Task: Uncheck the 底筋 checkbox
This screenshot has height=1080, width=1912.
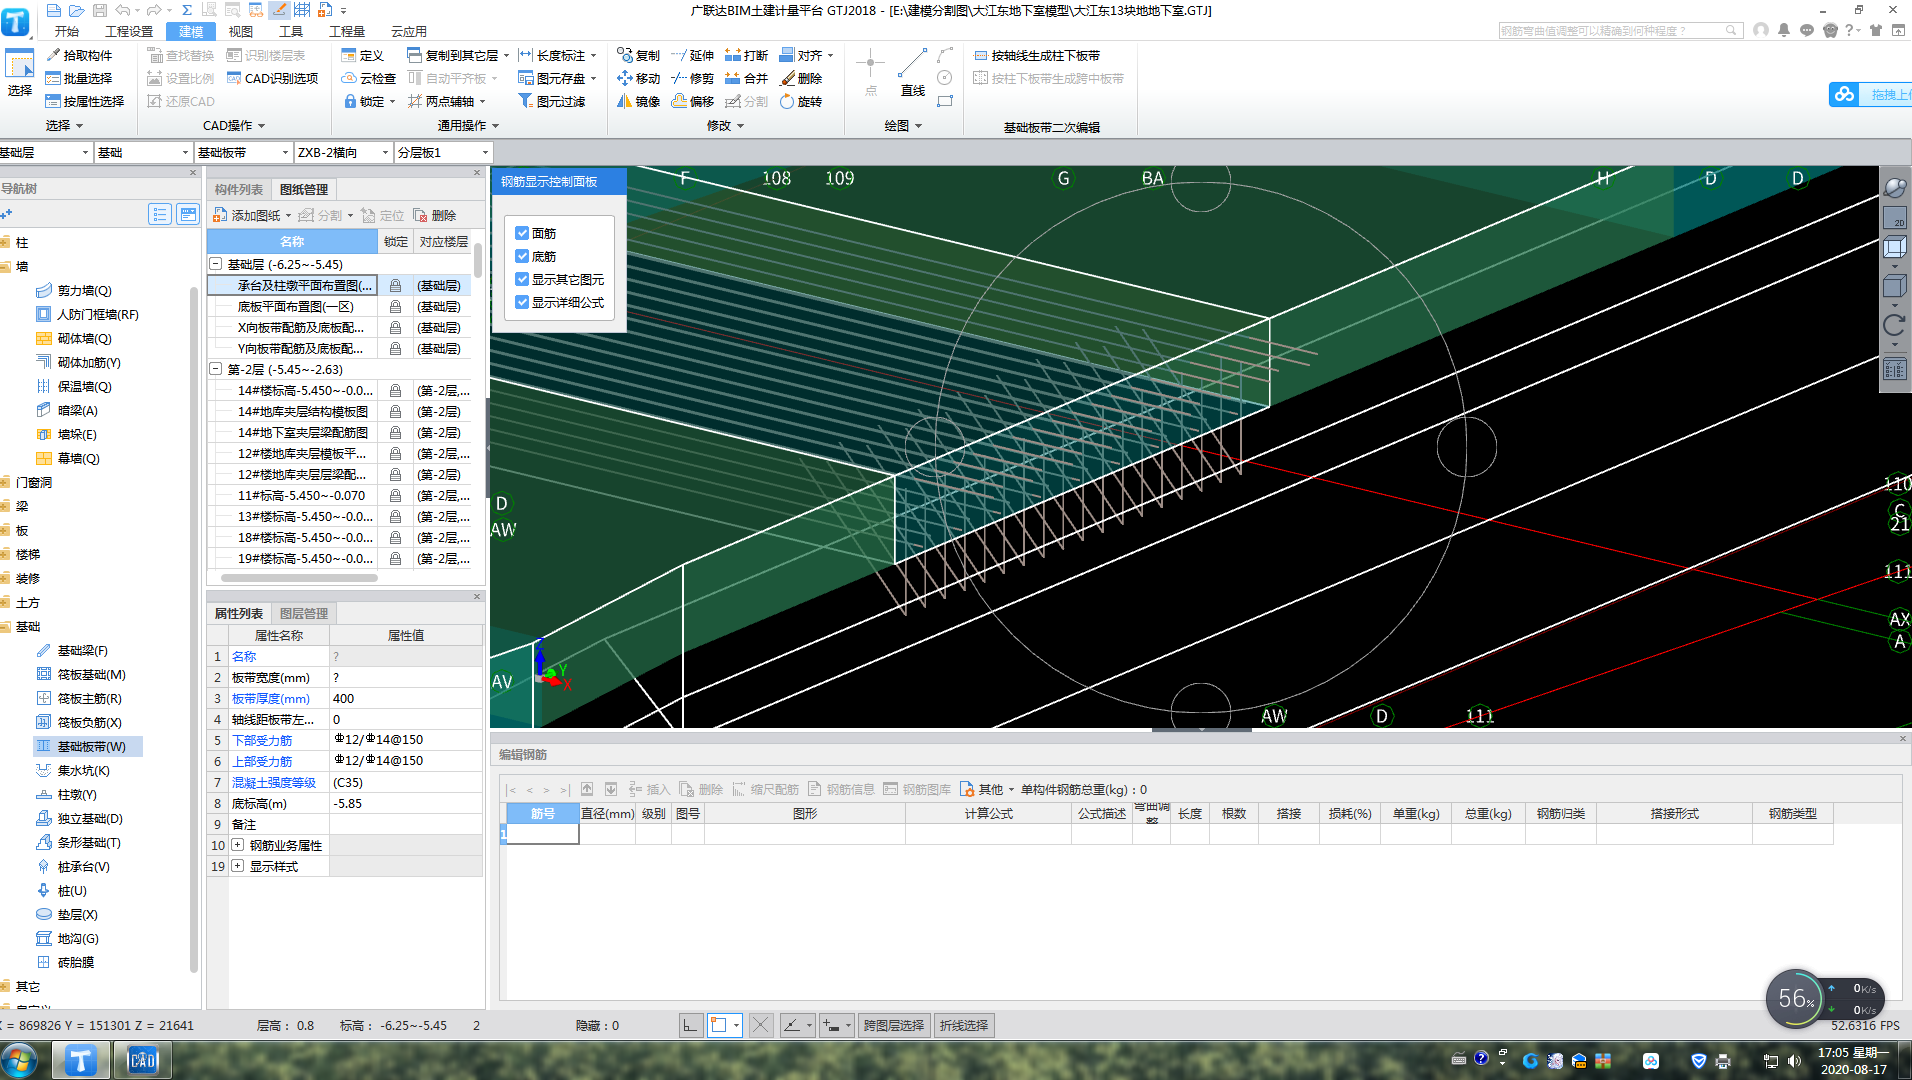Action: click(x=522, y=256)
